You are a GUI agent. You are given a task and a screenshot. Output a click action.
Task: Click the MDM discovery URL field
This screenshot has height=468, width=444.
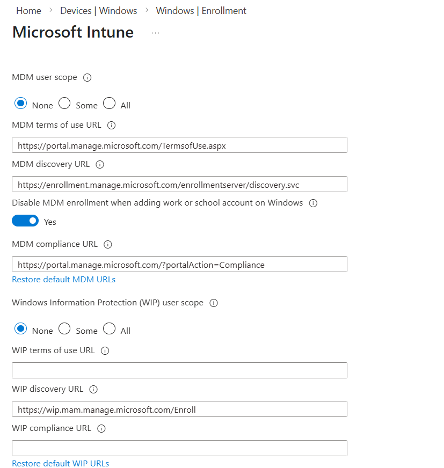click(180, 184)
